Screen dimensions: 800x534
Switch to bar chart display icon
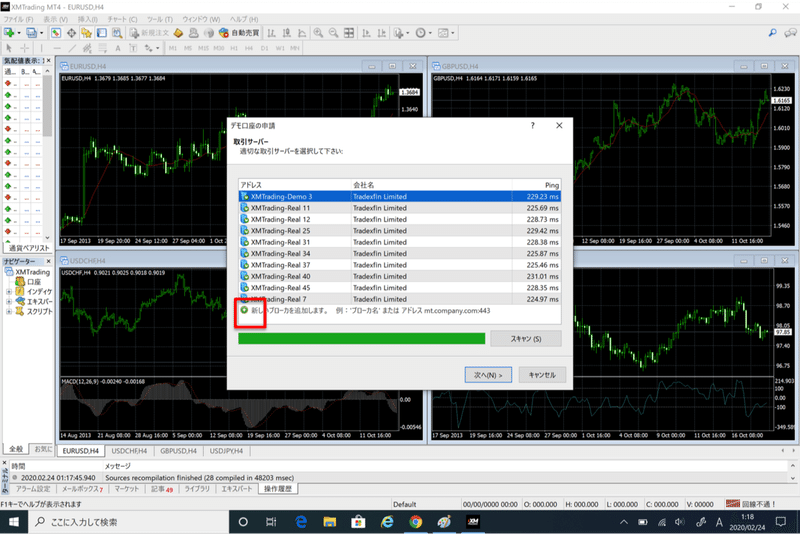(271, 33)
